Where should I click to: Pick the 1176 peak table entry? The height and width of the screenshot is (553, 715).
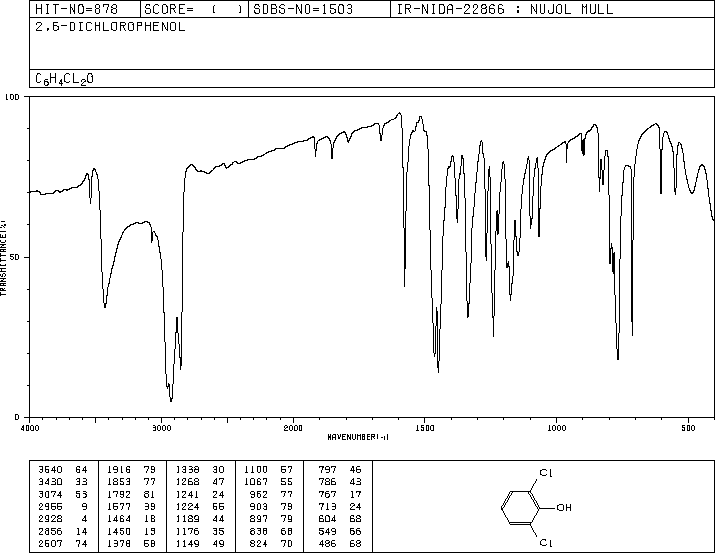point(200,531)
